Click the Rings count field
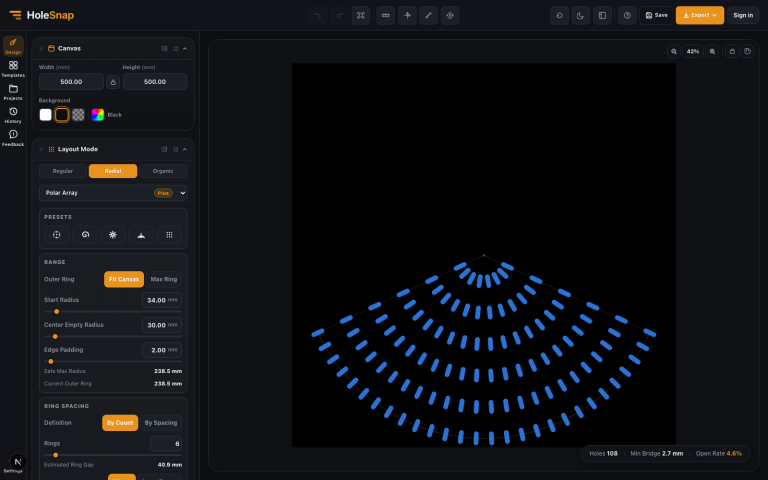The height and width of the screenshot is (480, 768). [x=166, y=443]
